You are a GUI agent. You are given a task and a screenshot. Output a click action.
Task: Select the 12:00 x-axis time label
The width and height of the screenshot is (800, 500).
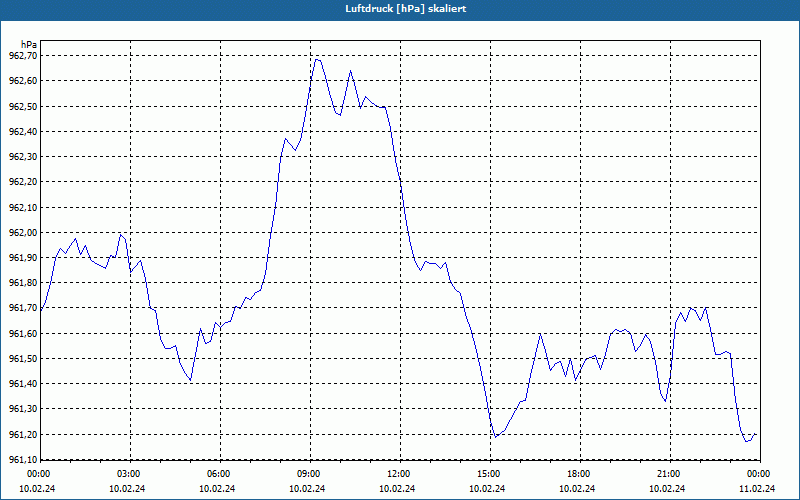(x=400, y=474)
